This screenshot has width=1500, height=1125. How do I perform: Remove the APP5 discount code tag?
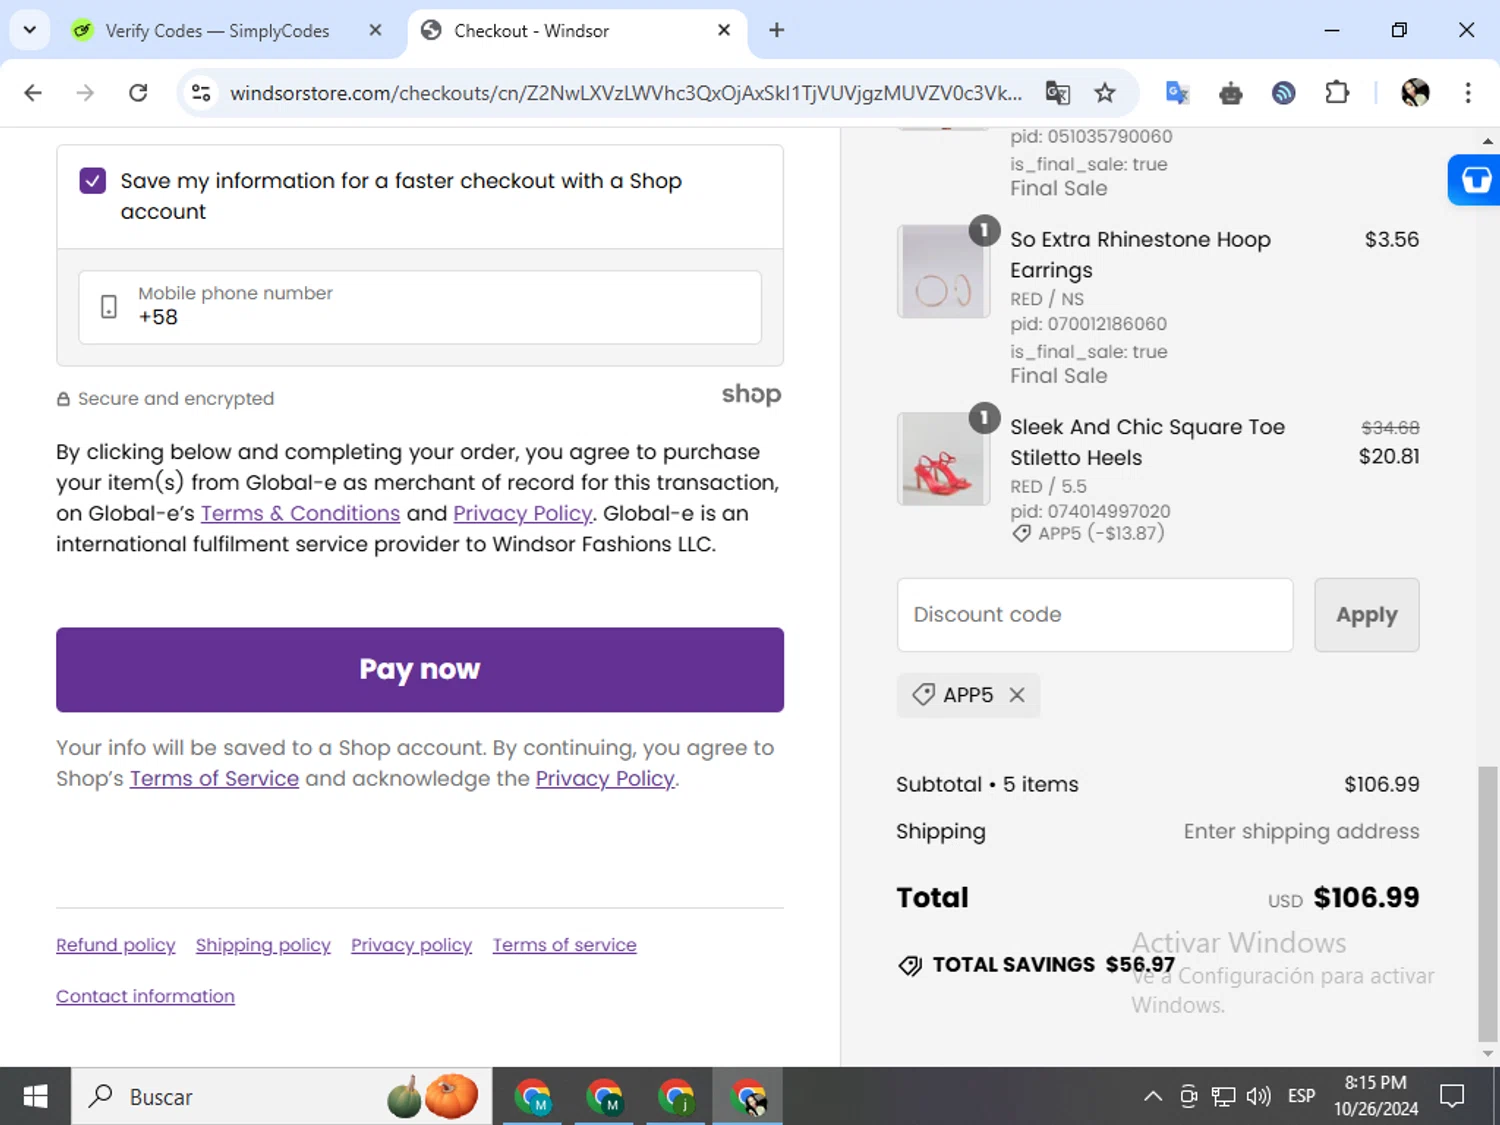[x=1017, y=695]
